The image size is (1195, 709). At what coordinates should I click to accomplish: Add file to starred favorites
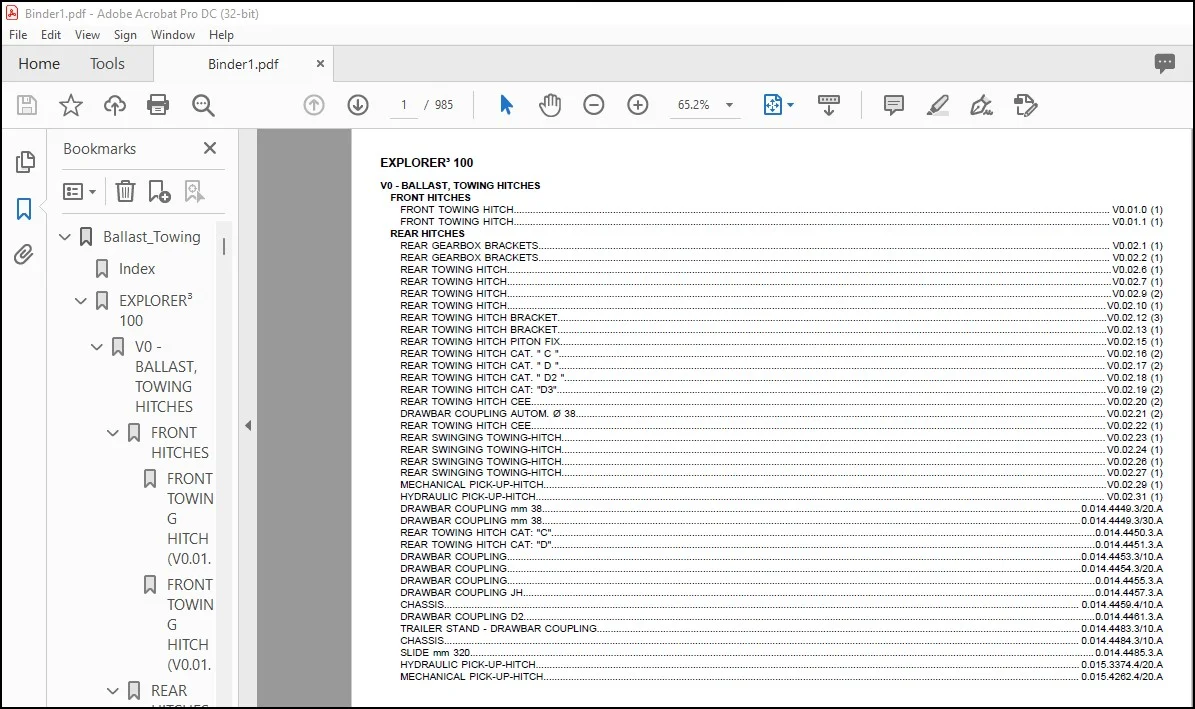pos(71,105)
